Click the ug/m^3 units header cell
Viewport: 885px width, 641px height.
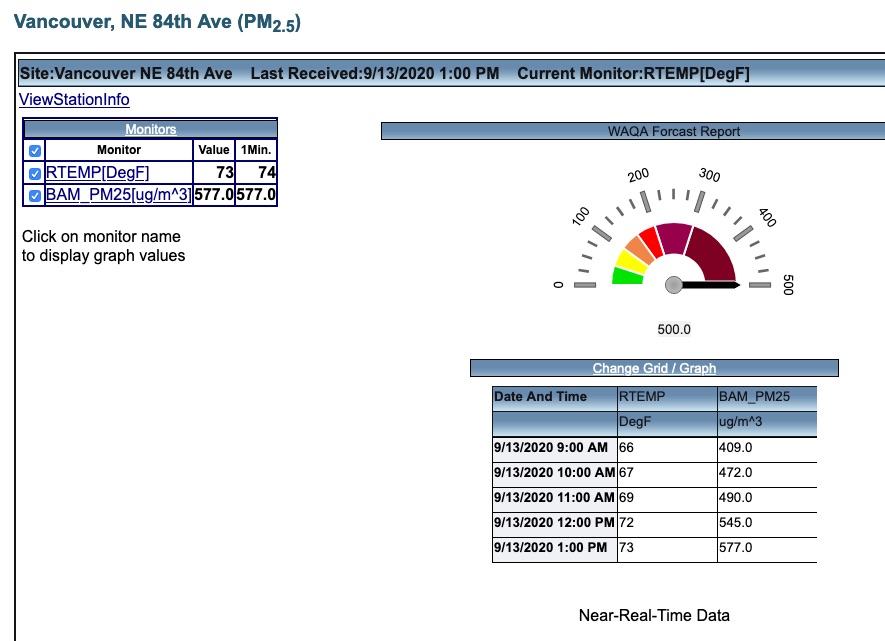point(767,423)
